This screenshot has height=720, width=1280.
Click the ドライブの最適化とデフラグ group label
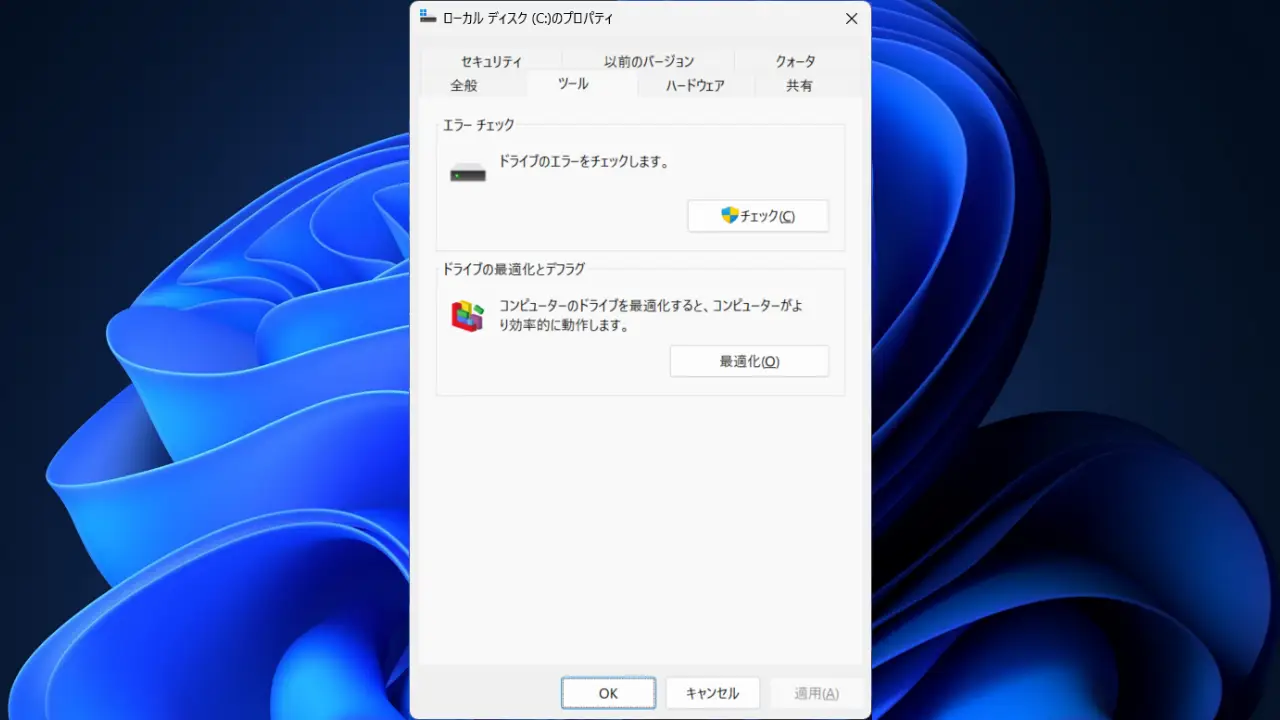click(x=513, y=268)
